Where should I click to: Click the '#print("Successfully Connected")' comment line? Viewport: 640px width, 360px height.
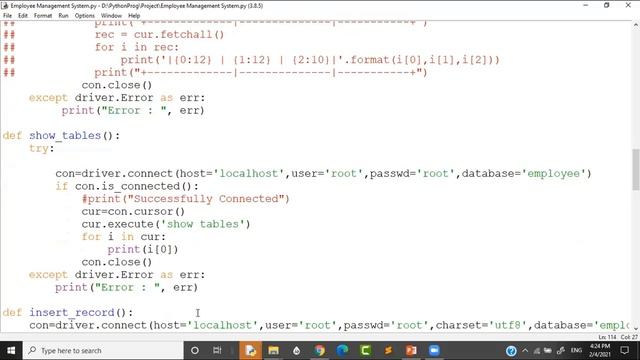[x=185, y=199]
